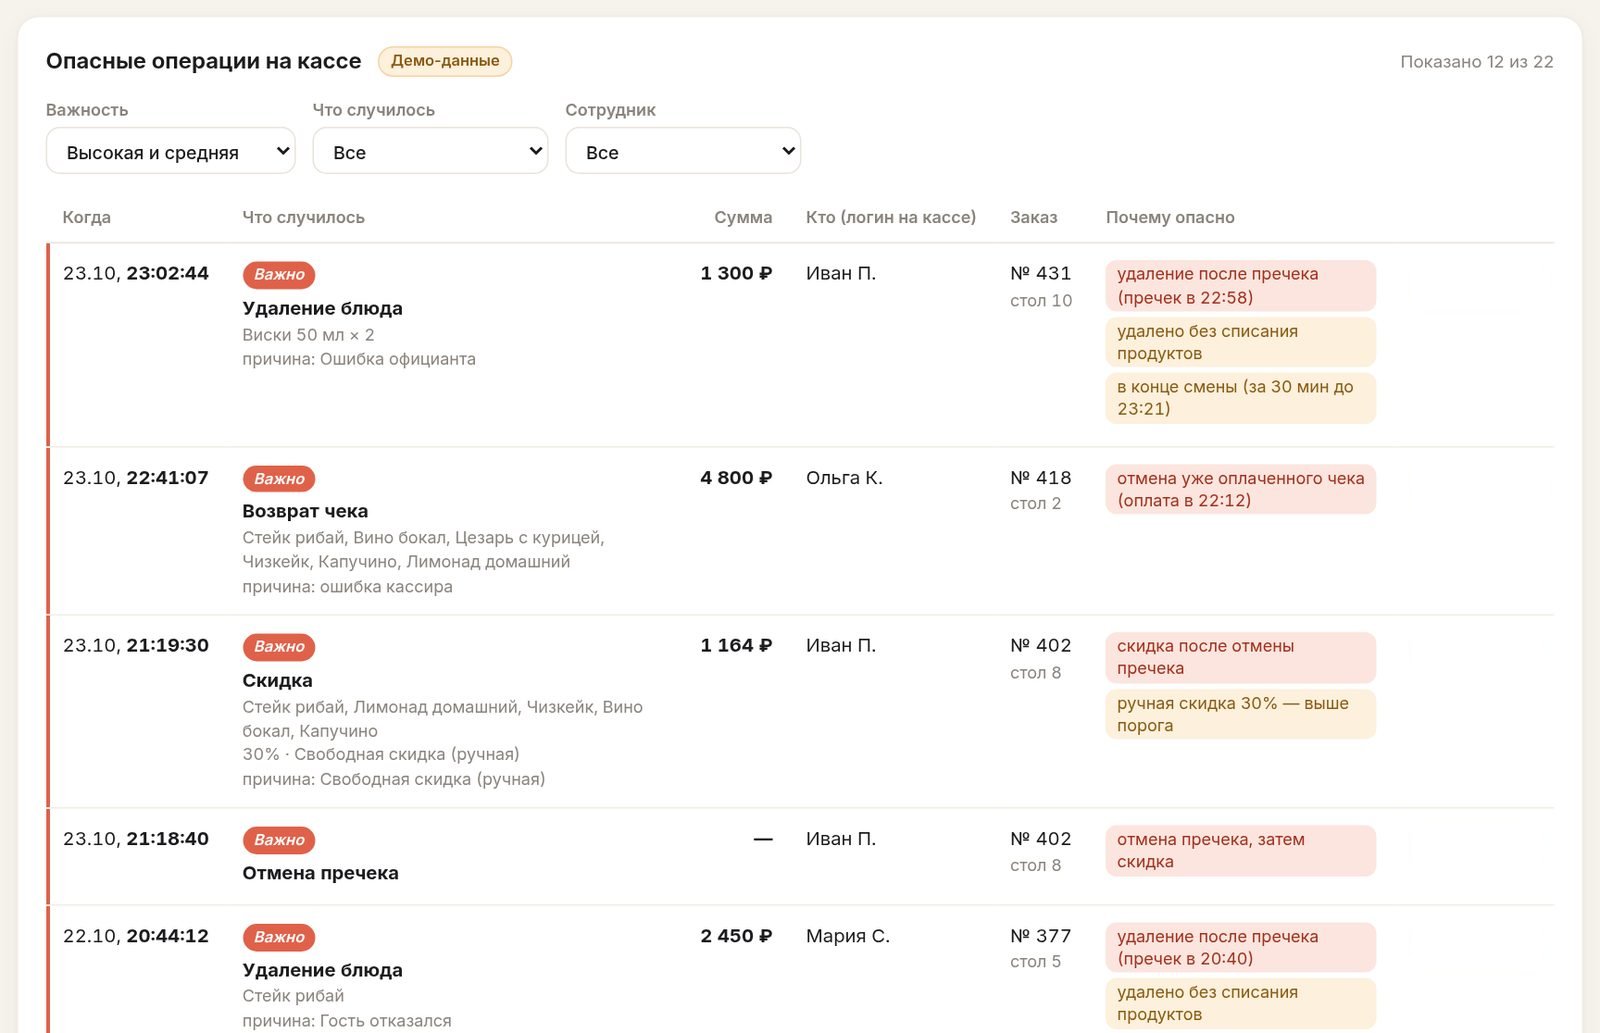Click employee name Мария С.

tap(848, 936)
